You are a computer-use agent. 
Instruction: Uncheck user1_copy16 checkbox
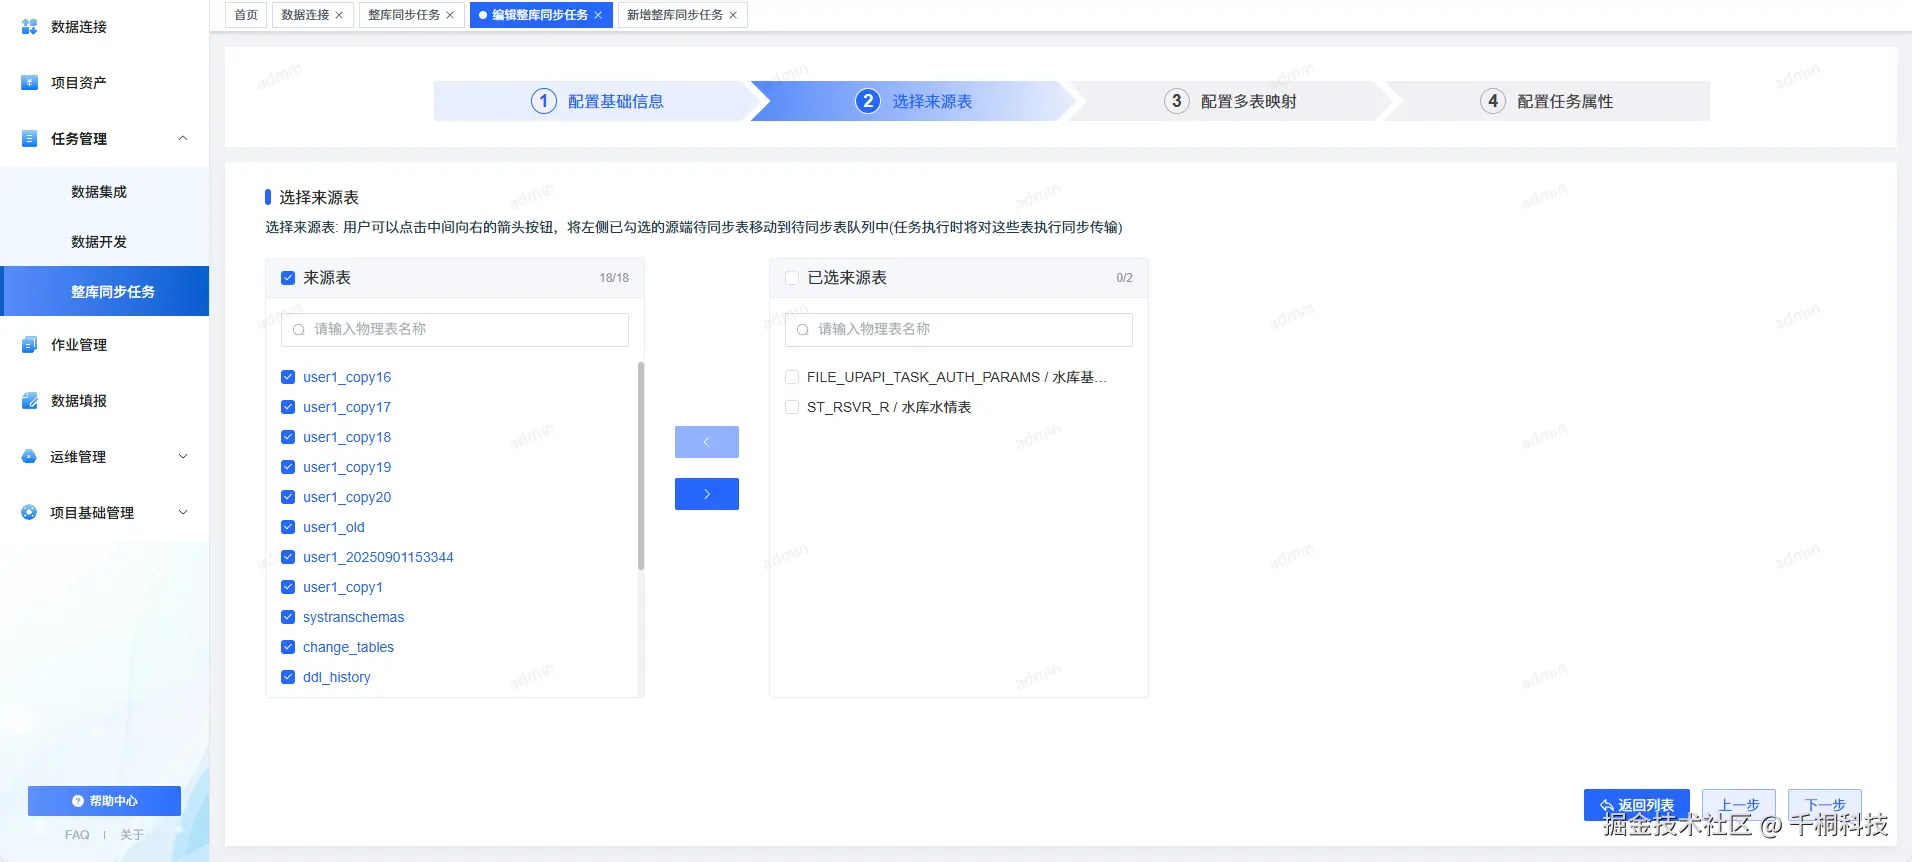(x=288, y=377)
